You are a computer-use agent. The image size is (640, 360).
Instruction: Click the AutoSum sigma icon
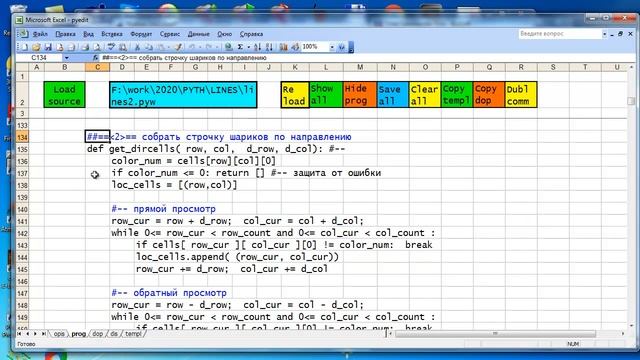tap(240, 47)
